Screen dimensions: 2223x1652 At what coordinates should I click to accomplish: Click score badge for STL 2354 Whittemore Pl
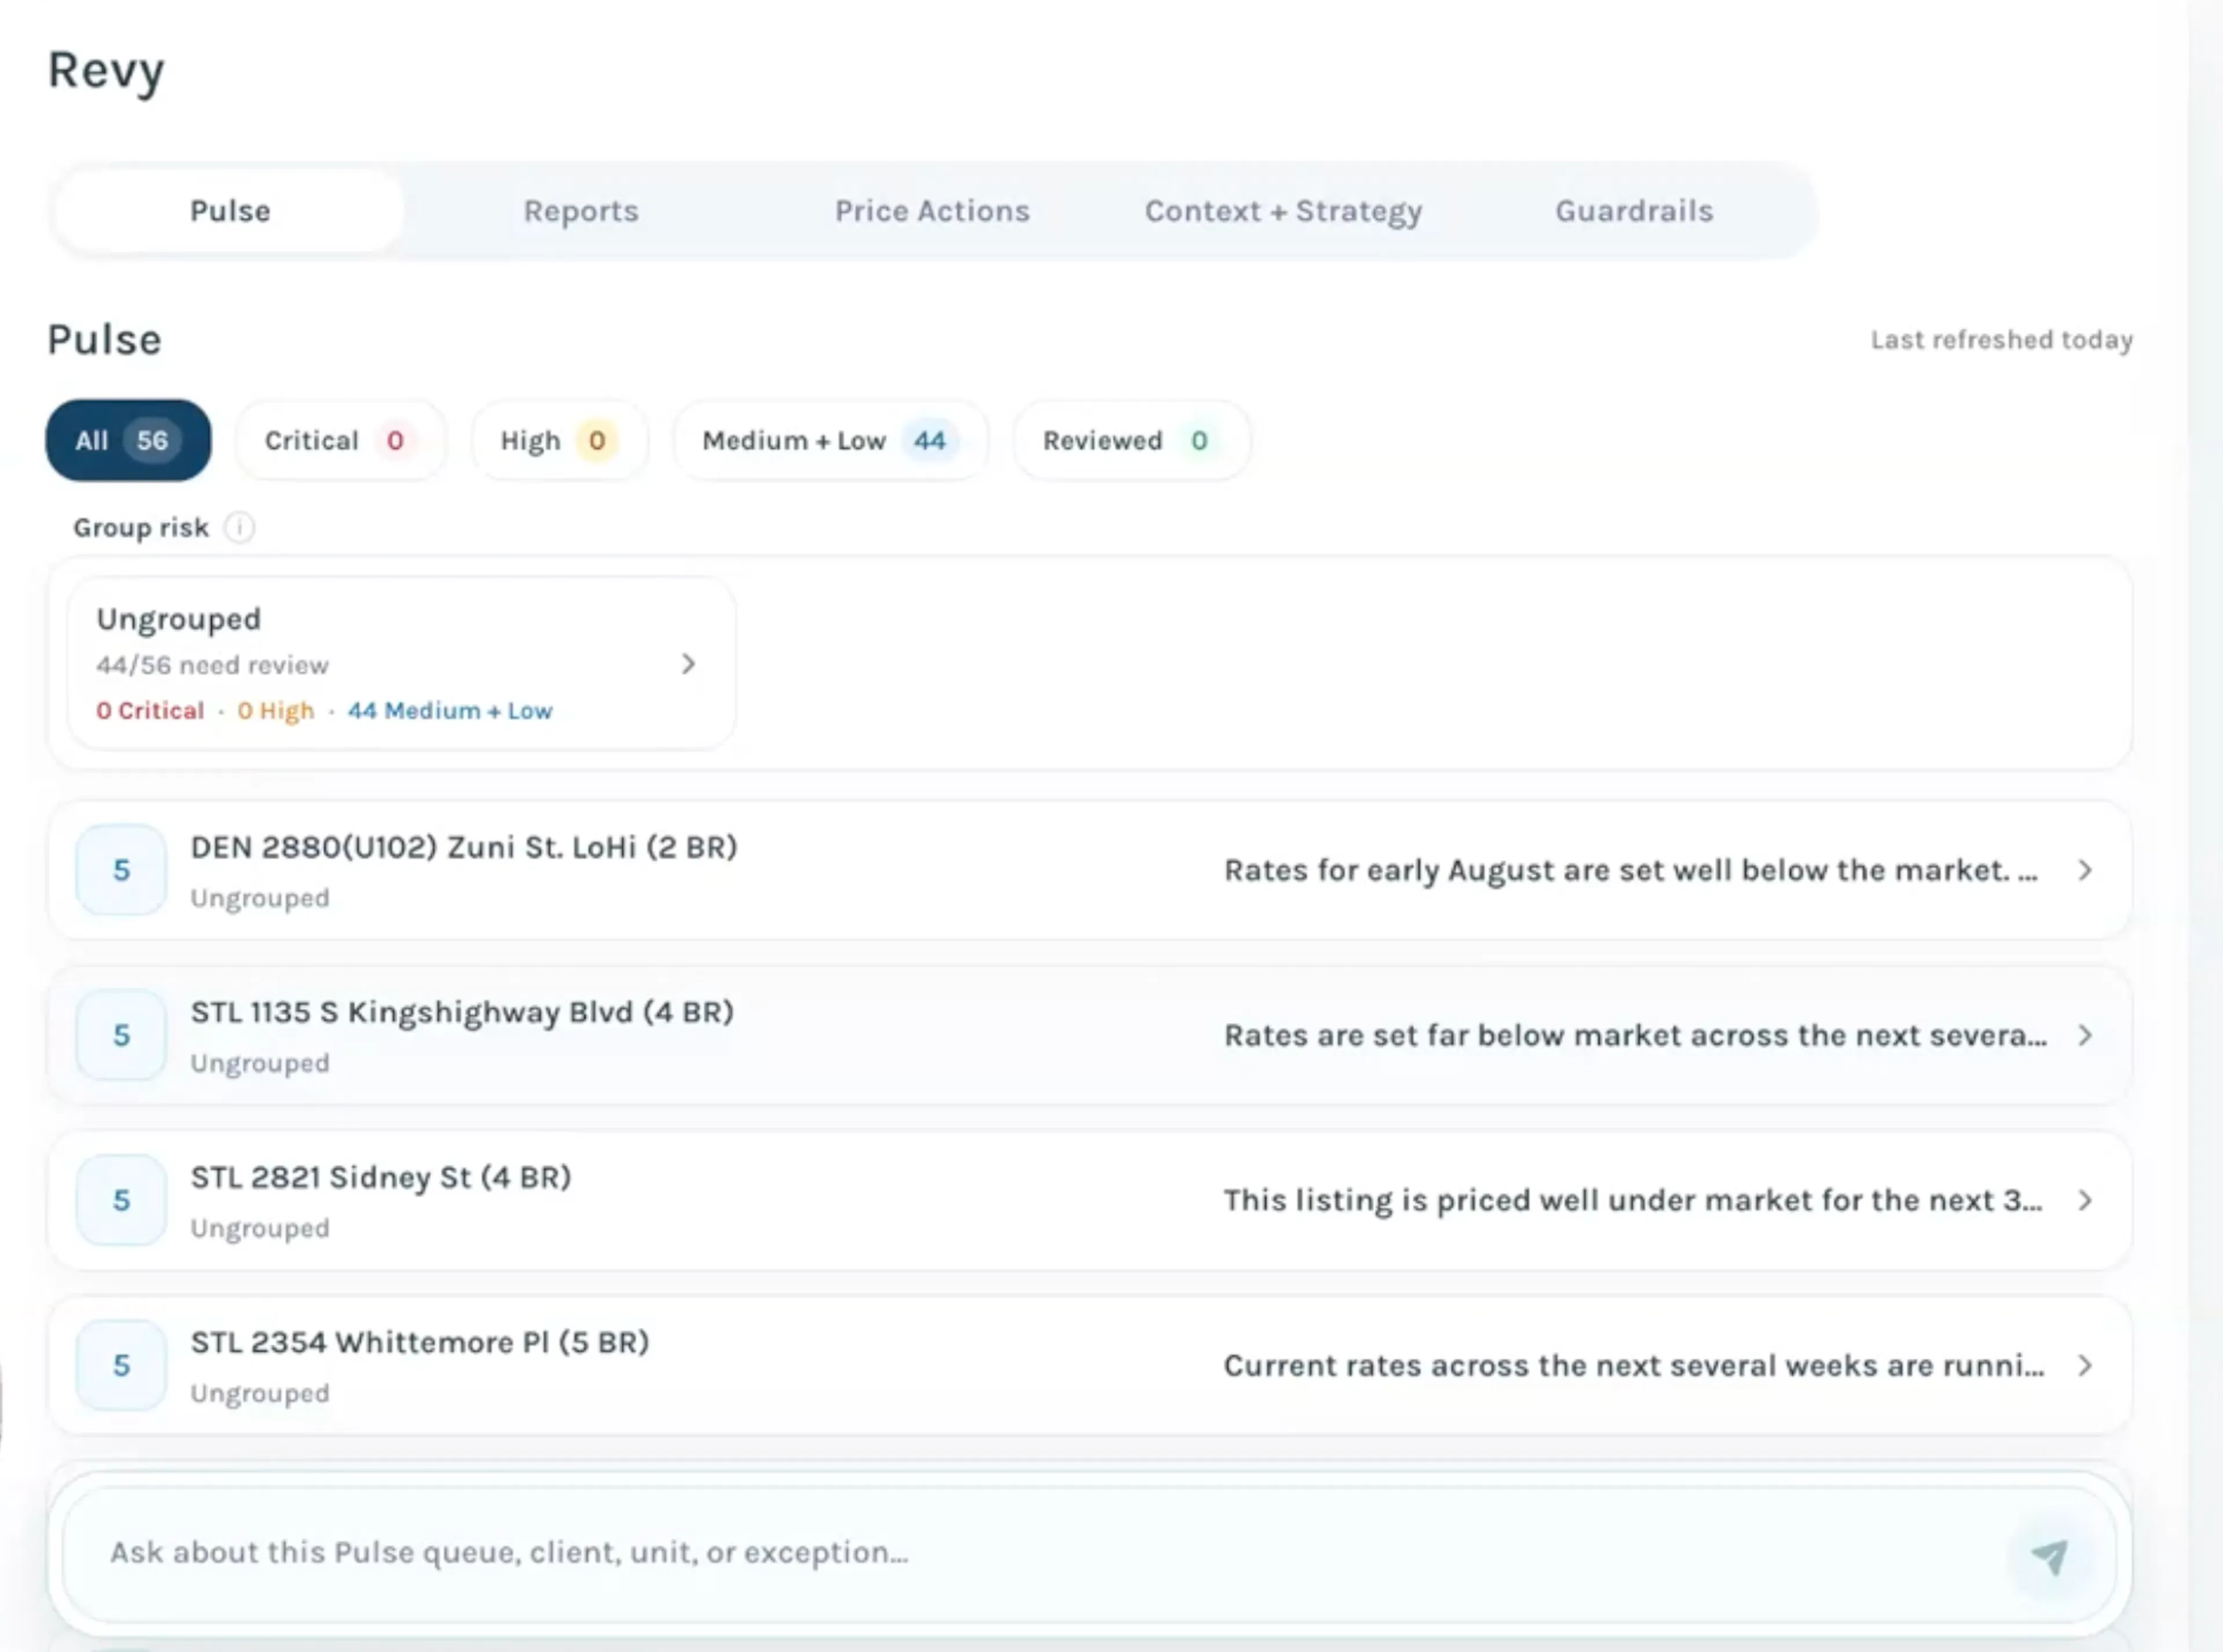pos(121,1365)
